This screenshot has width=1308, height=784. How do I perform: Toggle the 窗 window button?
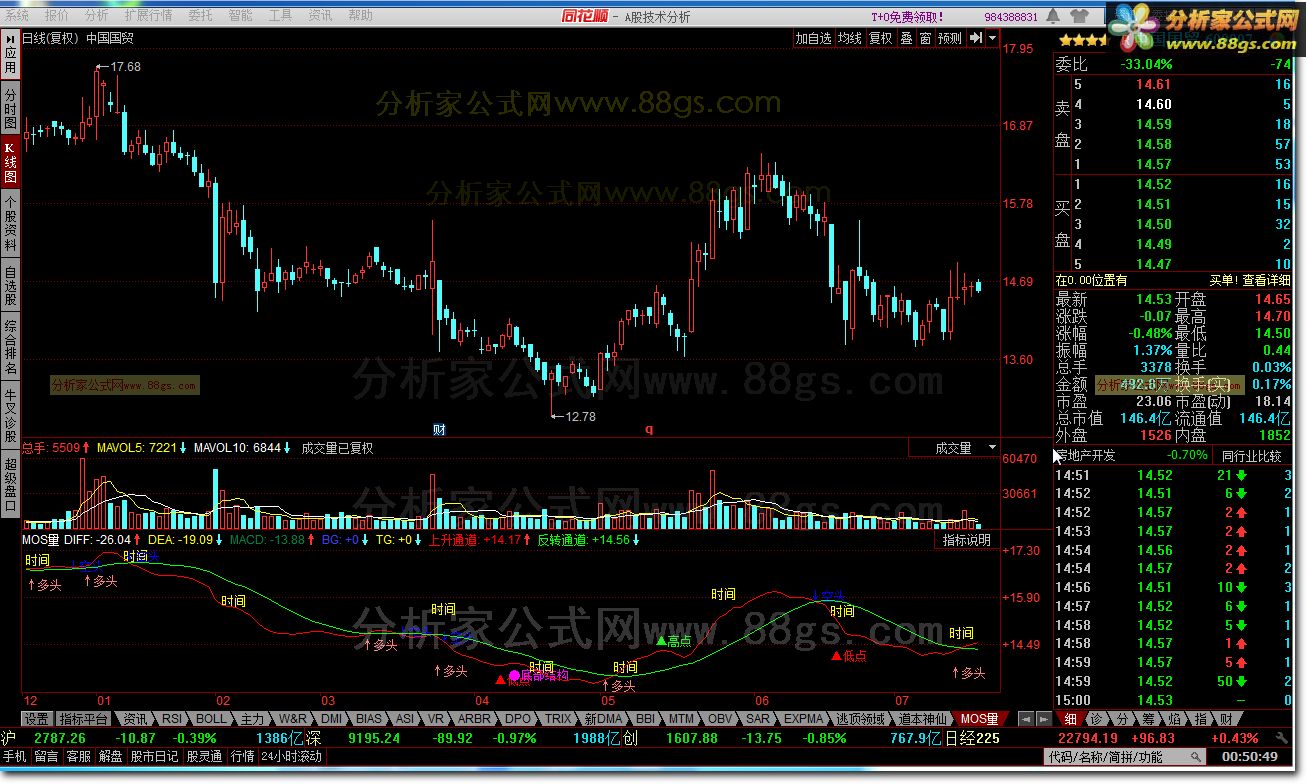pos(925,38)
